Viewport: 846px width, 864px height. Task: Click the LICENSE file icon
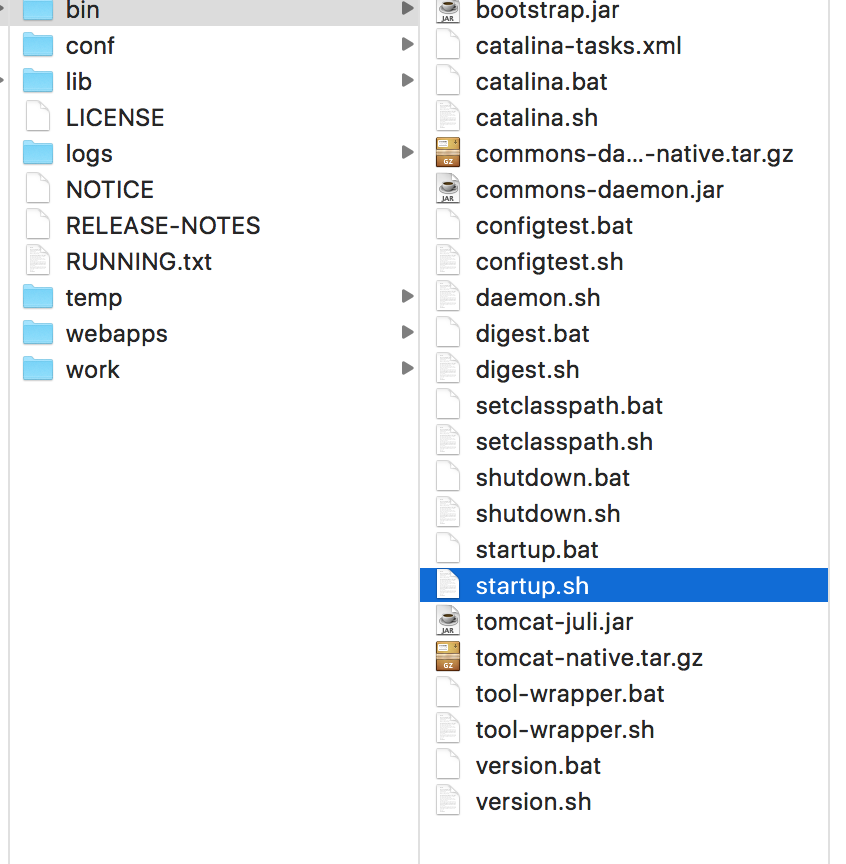38,117
